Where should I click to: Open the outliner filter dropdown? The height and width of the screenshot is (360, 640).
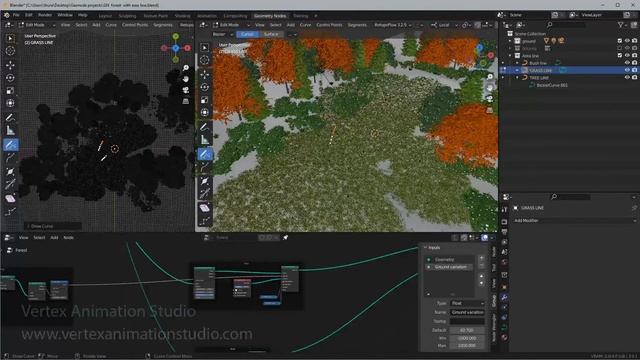tap(623, 25)
